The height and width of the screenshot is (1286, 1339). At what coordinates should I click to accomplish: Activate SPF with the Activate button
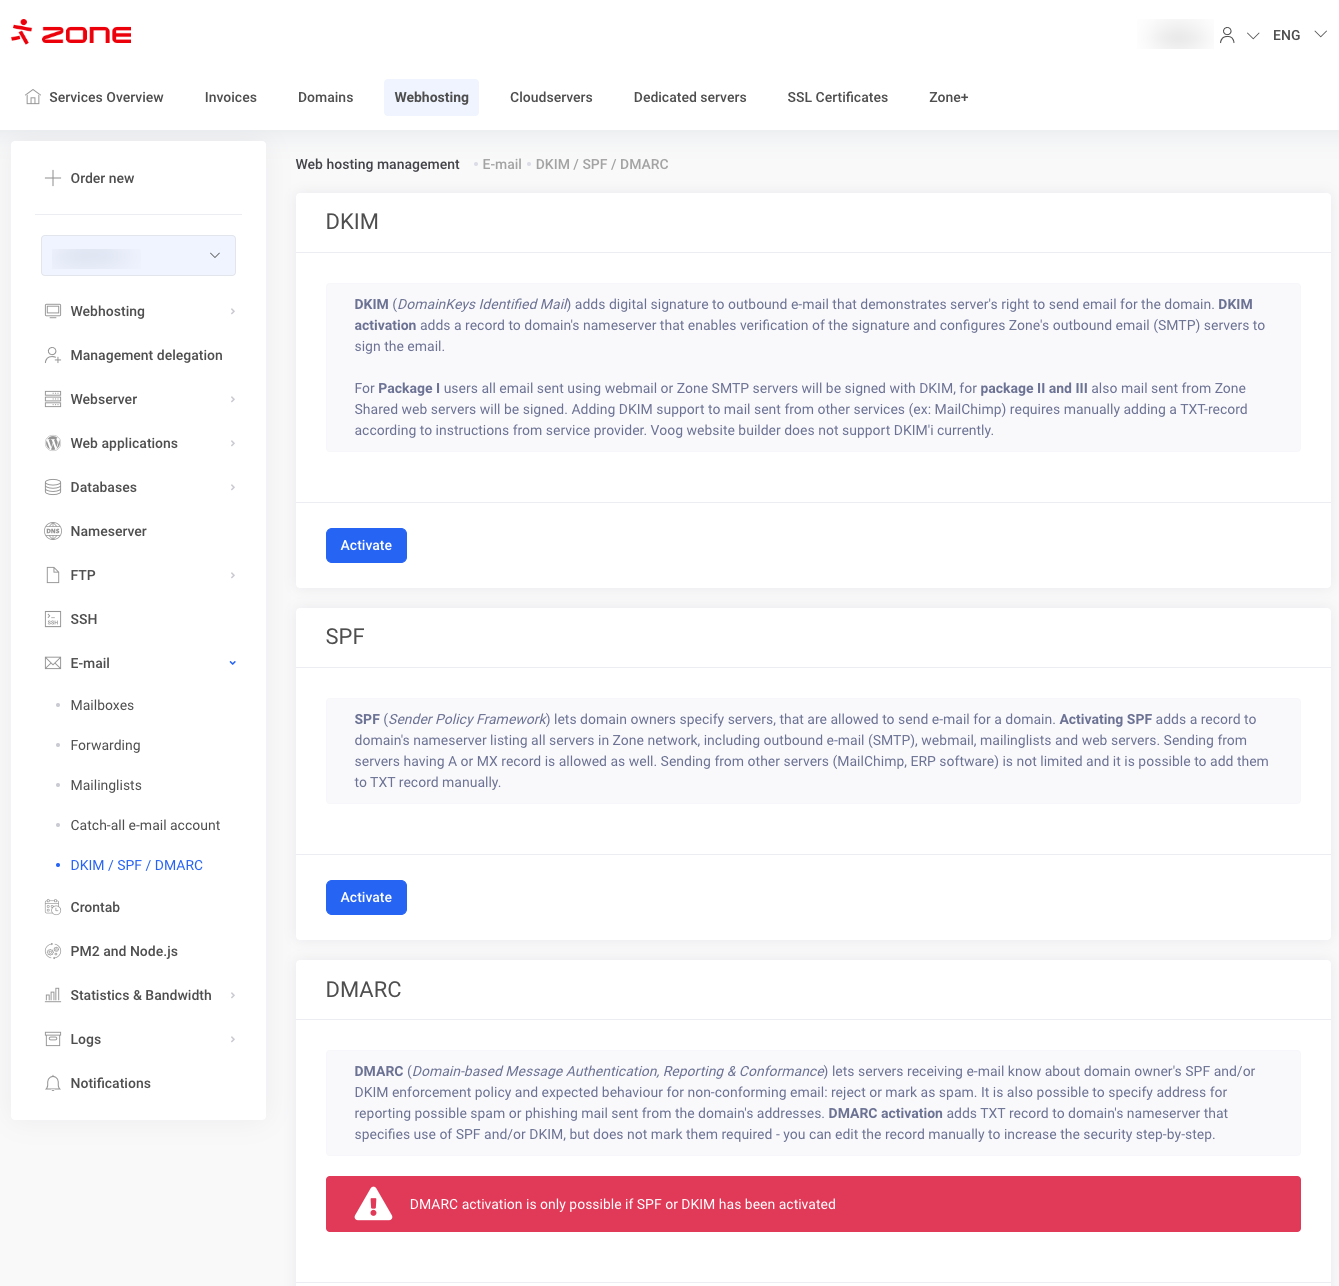tap(366, 897)
